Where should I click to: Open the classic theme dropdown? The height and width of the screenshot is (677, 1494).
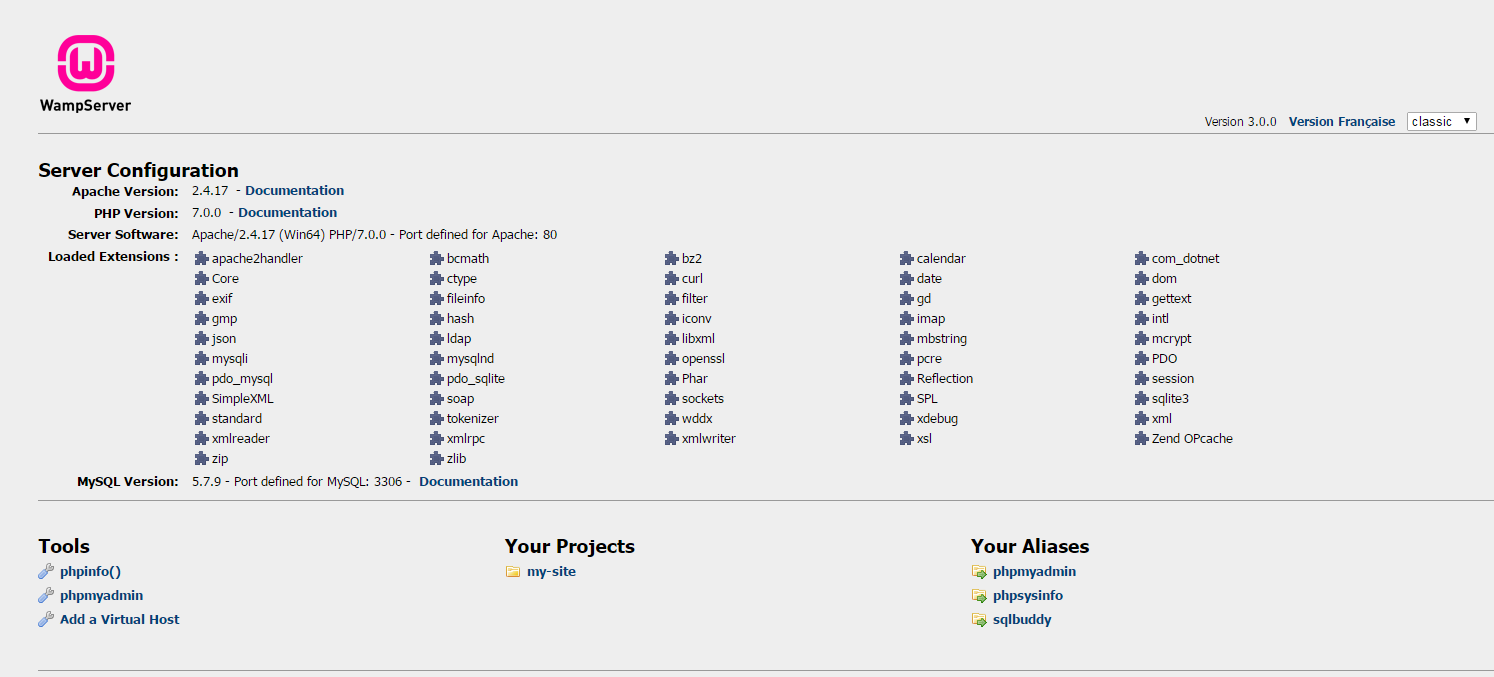click(x=1442, y=121)
